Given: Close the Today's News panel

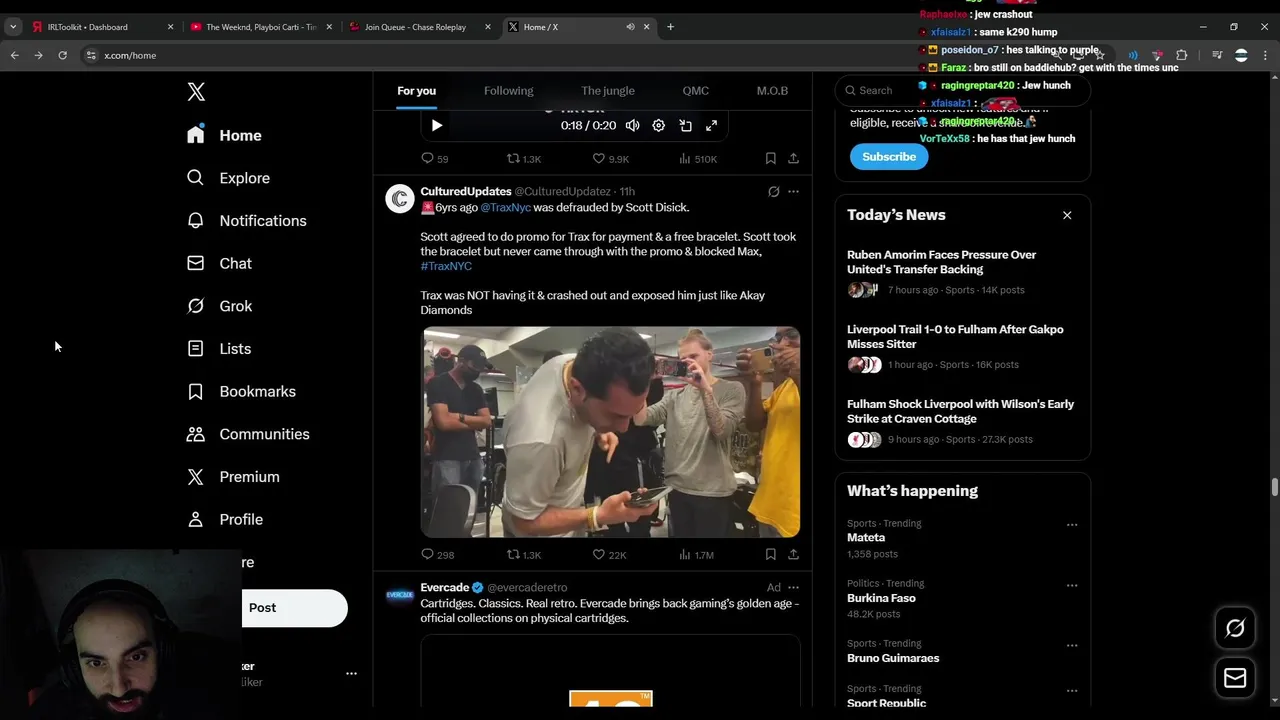Looking at the screenshot, I should pos(1067,215).
